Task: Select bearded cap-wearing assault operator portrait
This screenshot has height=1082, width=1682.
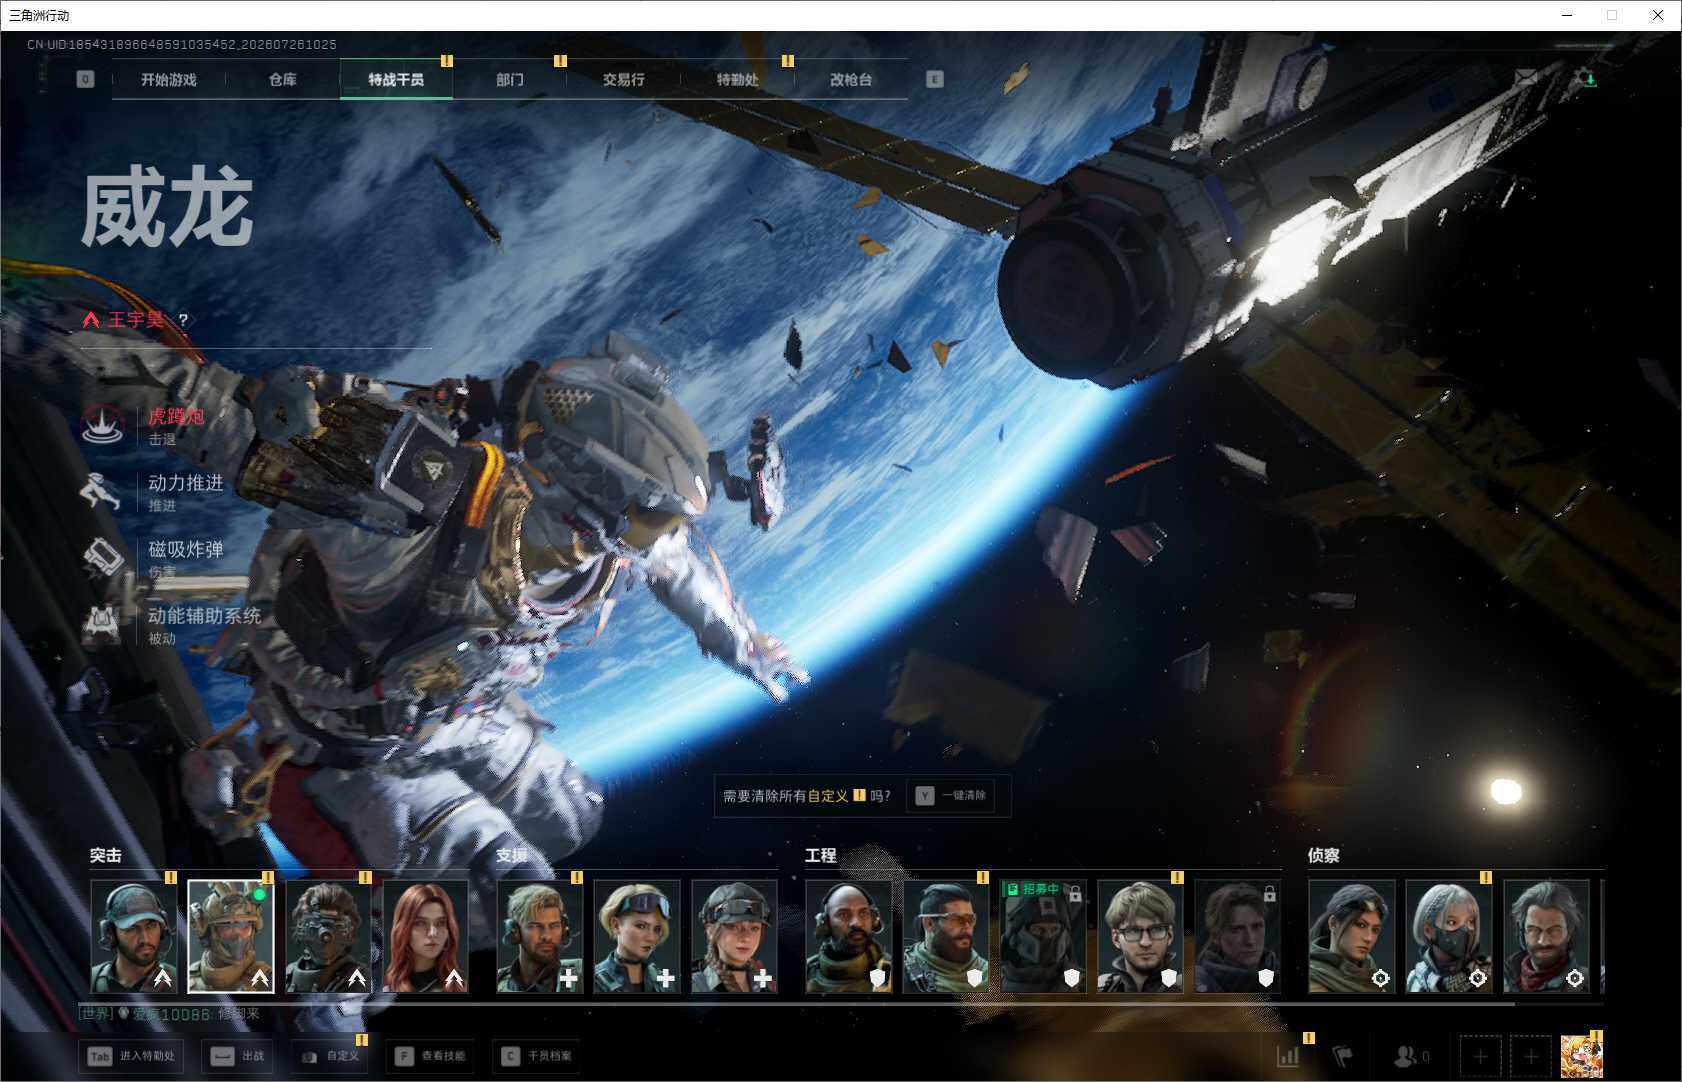Action: tap(134, 936)
